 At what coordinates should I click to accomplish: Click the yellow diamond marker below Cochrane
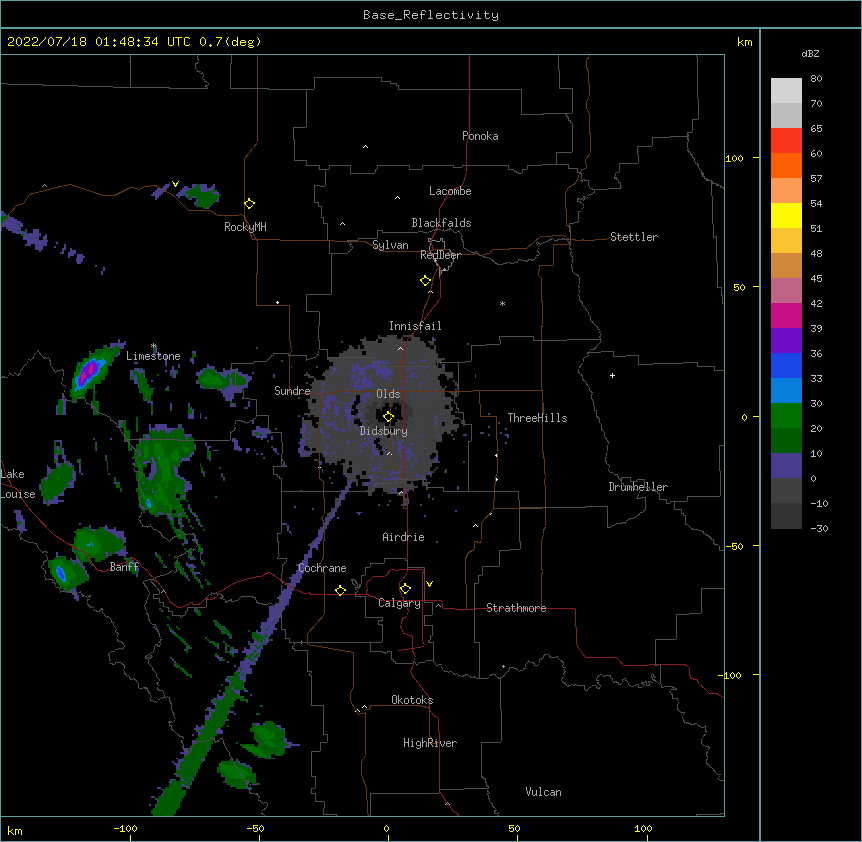(340, 590)
